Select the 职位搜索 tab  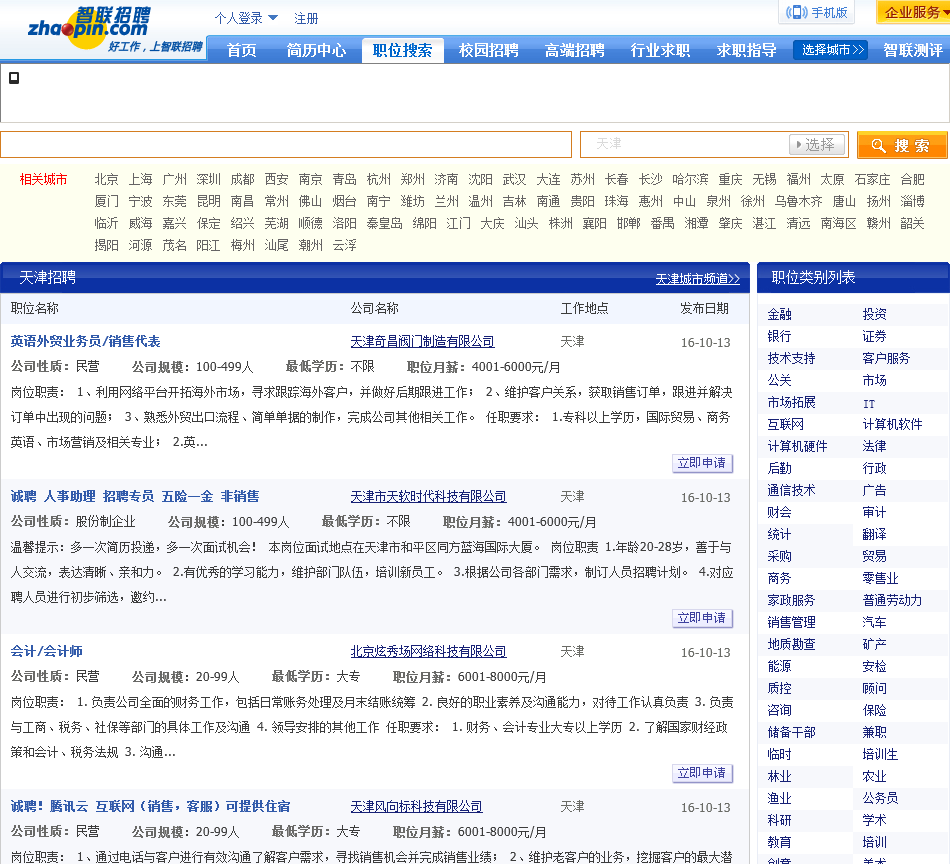point(402,50)
